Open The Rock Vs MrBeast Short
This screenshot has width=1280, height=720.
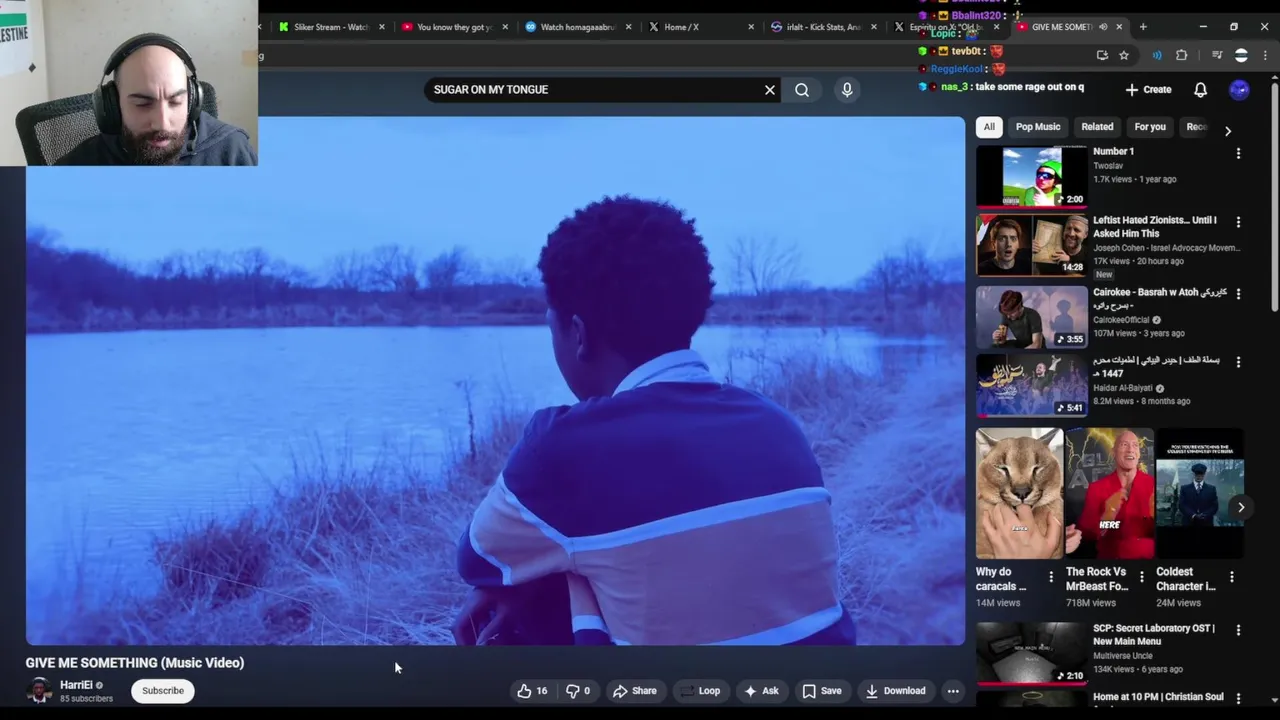1109,493
